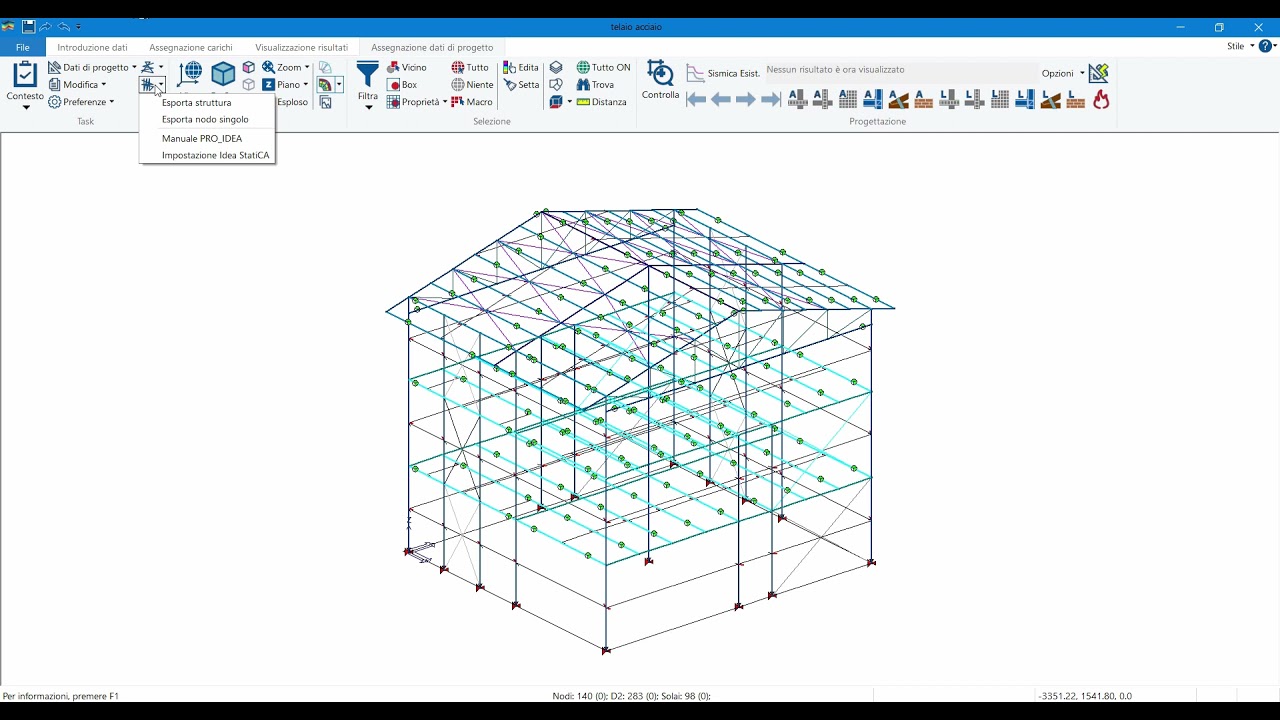Viewport: 1280px width, 720px height.
Task: Switch to Visualizzazione risultati tab
Action: click(301, 47)
